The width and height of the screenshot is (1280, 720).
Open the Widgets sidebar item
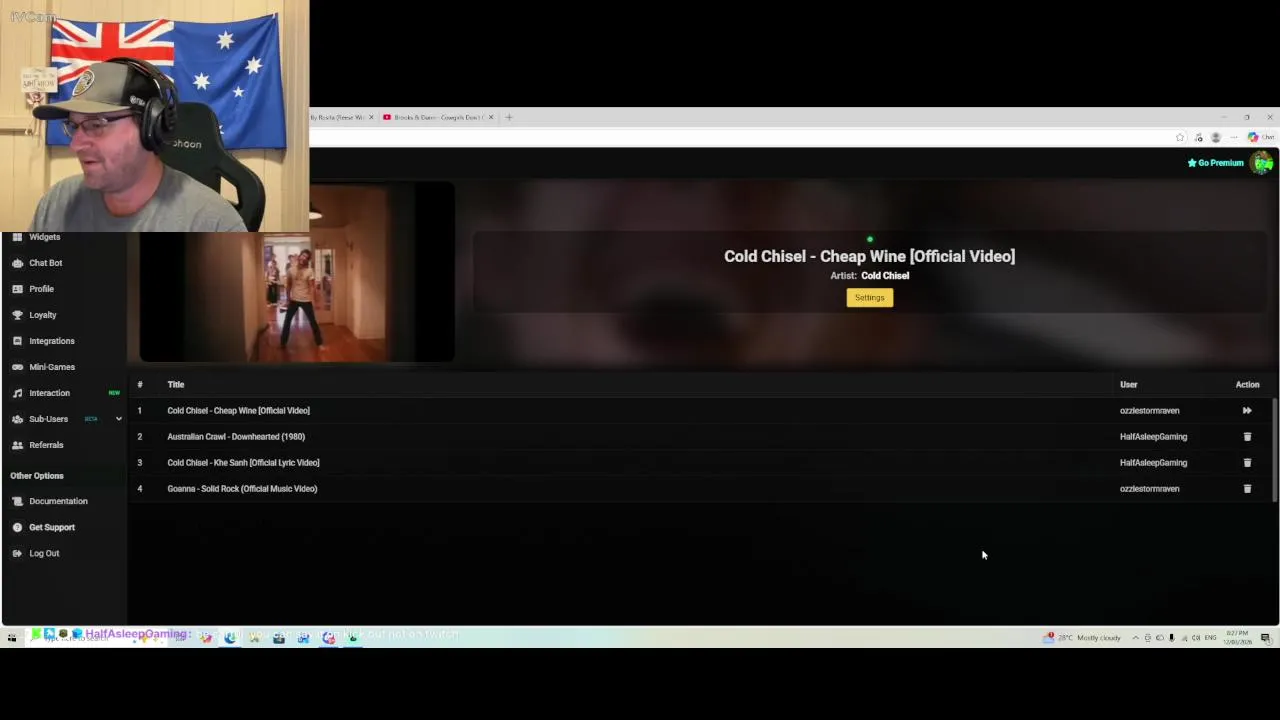(x=44, y=237)
